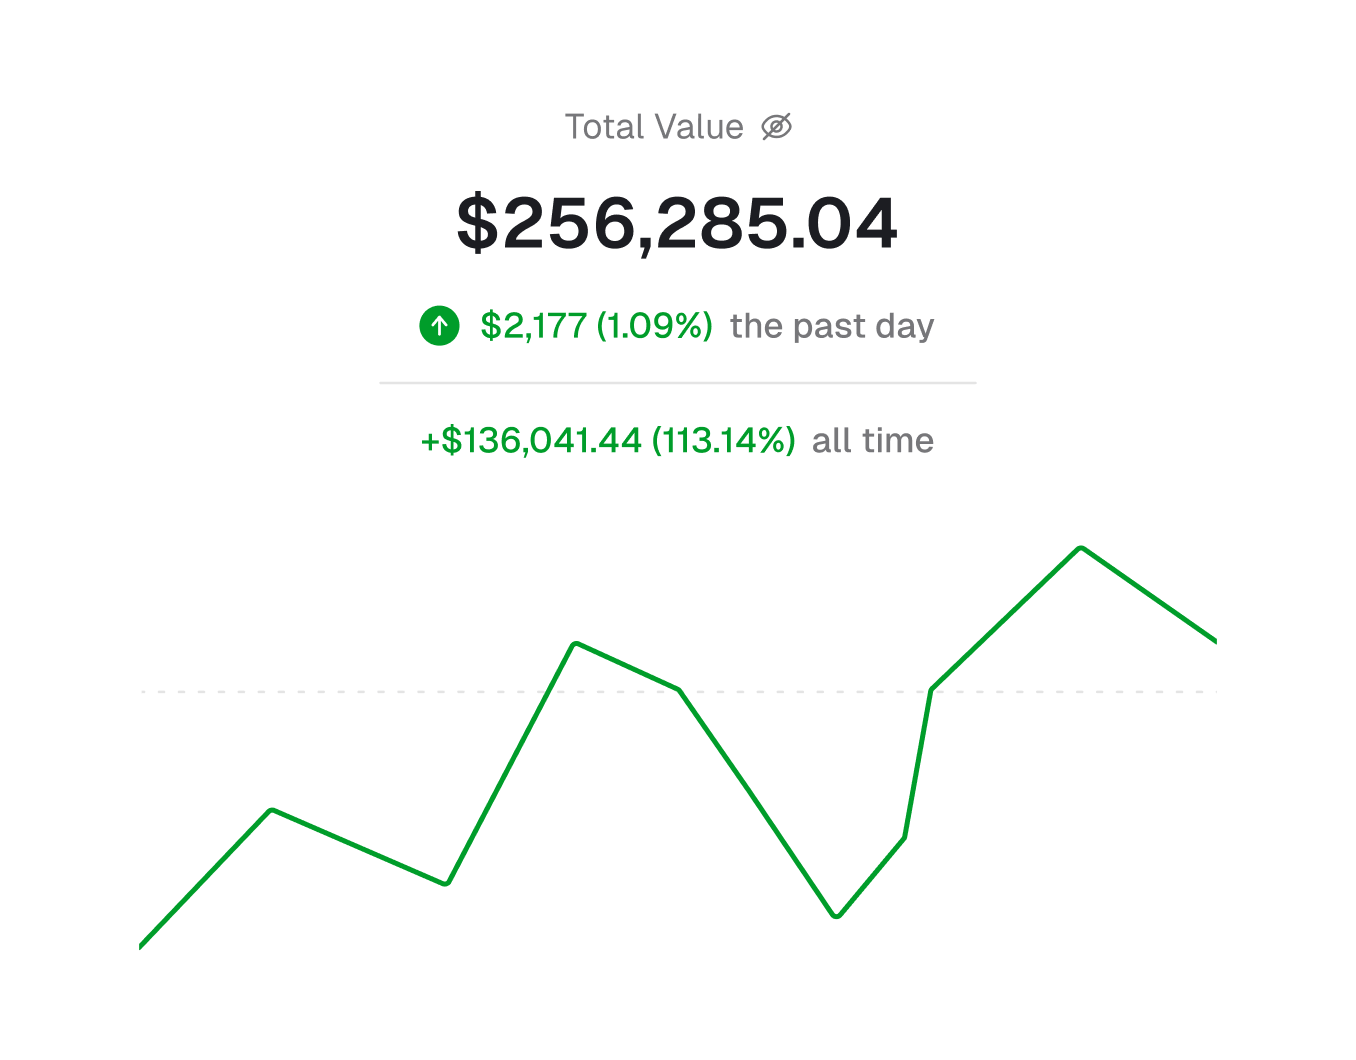Image resolution: width=1356 pixels, height=1060 pixels.
Task: Click the highest peak of the green chart line
Action: 1081,547
